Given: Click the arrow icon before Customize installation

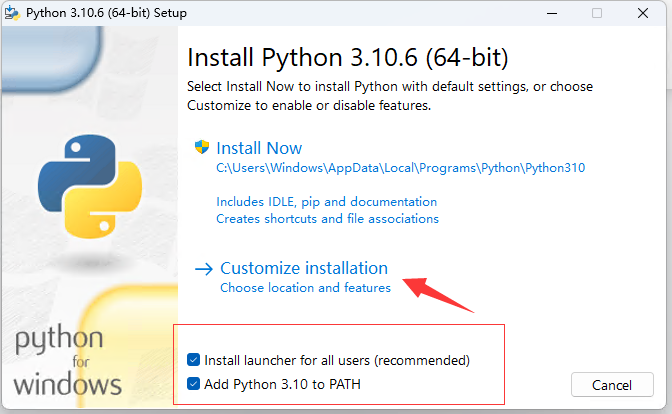Looking at the screenshot, I should pyautogui.click(x=204, y=268).
